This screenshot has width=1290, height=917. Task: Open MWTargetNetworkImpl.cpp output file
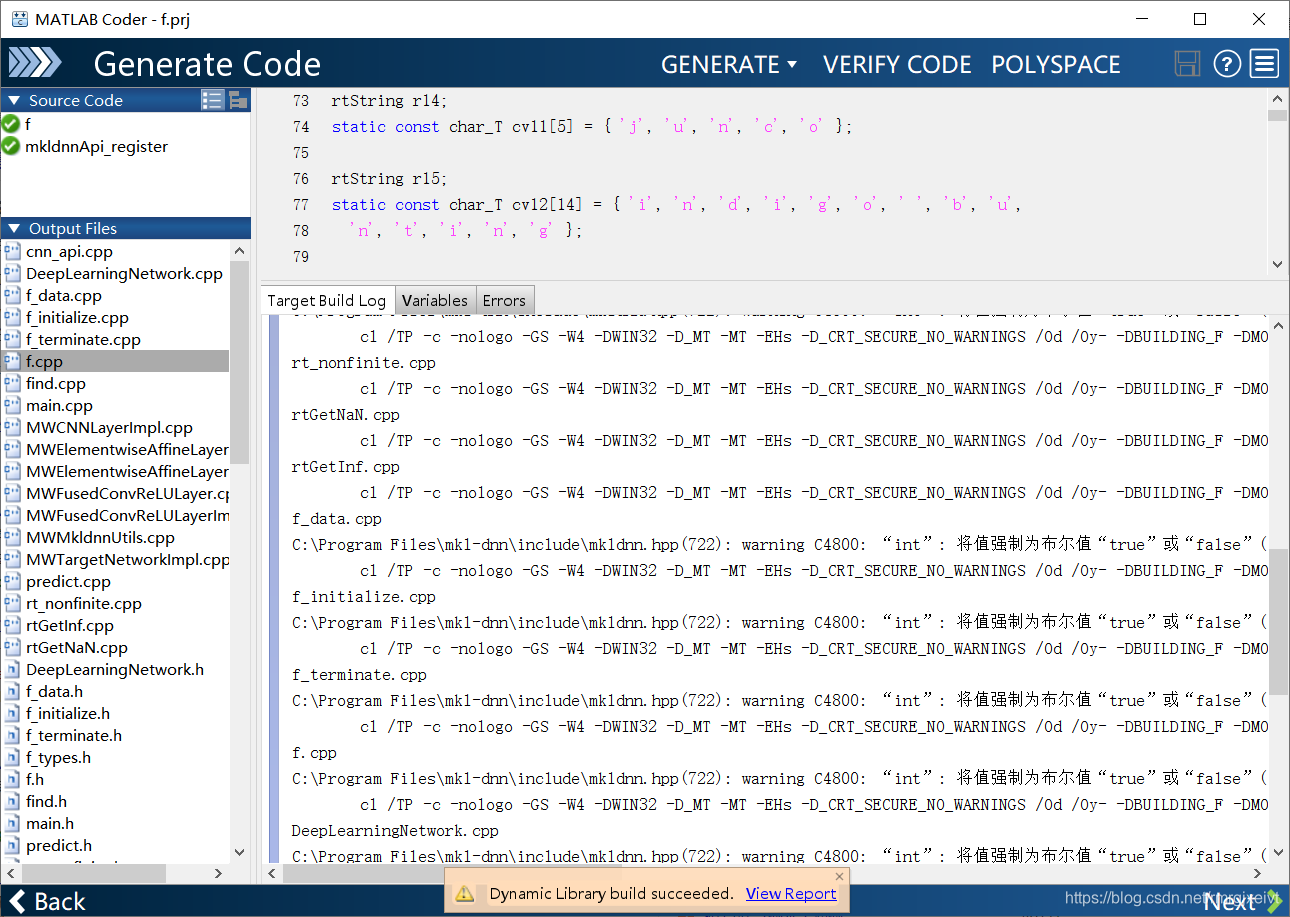(x=127, y=560)
